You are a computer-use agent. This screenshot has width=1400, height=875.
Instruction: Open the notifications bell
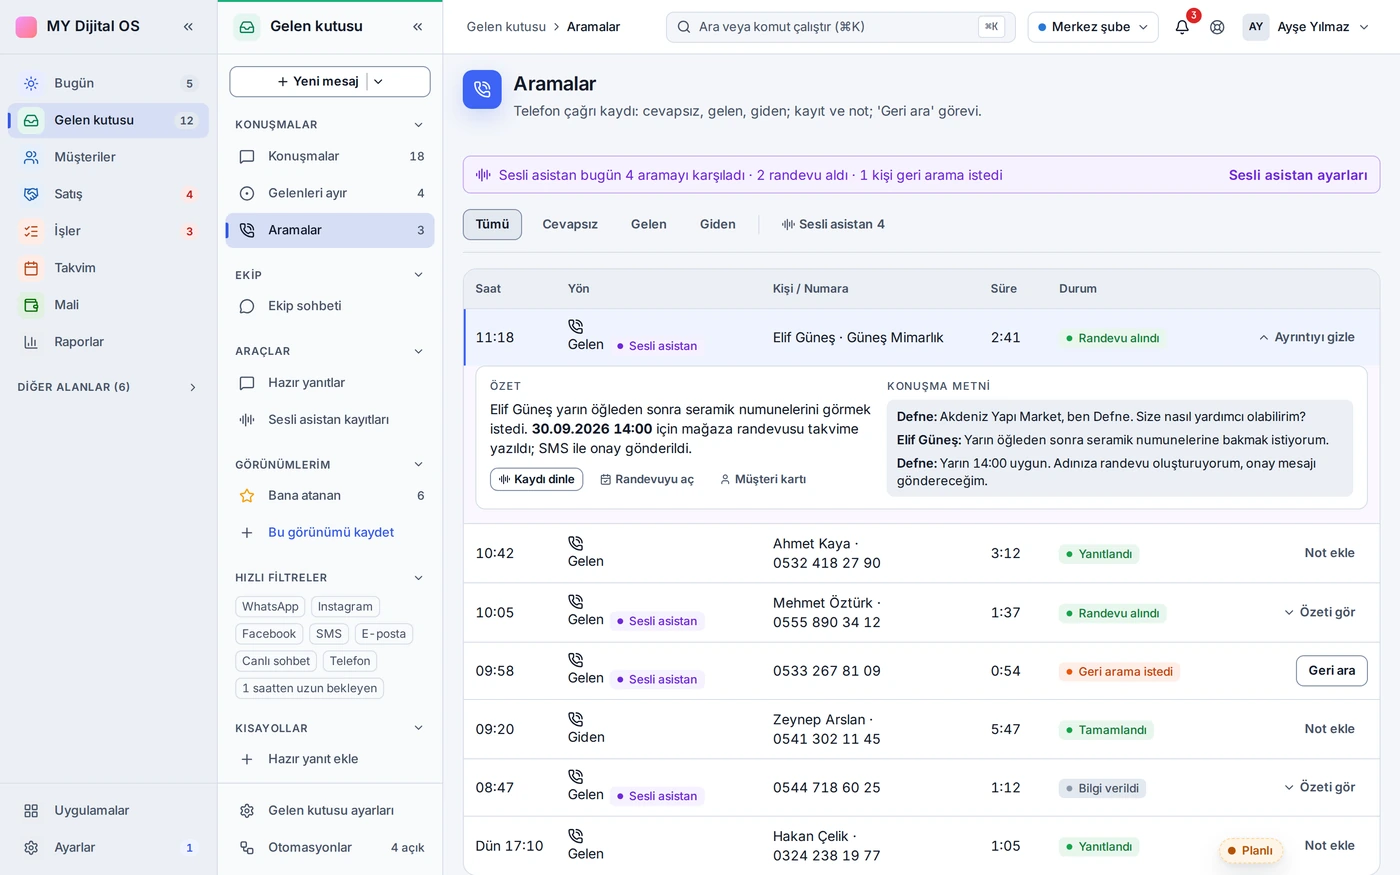[x=1182, y=27]
